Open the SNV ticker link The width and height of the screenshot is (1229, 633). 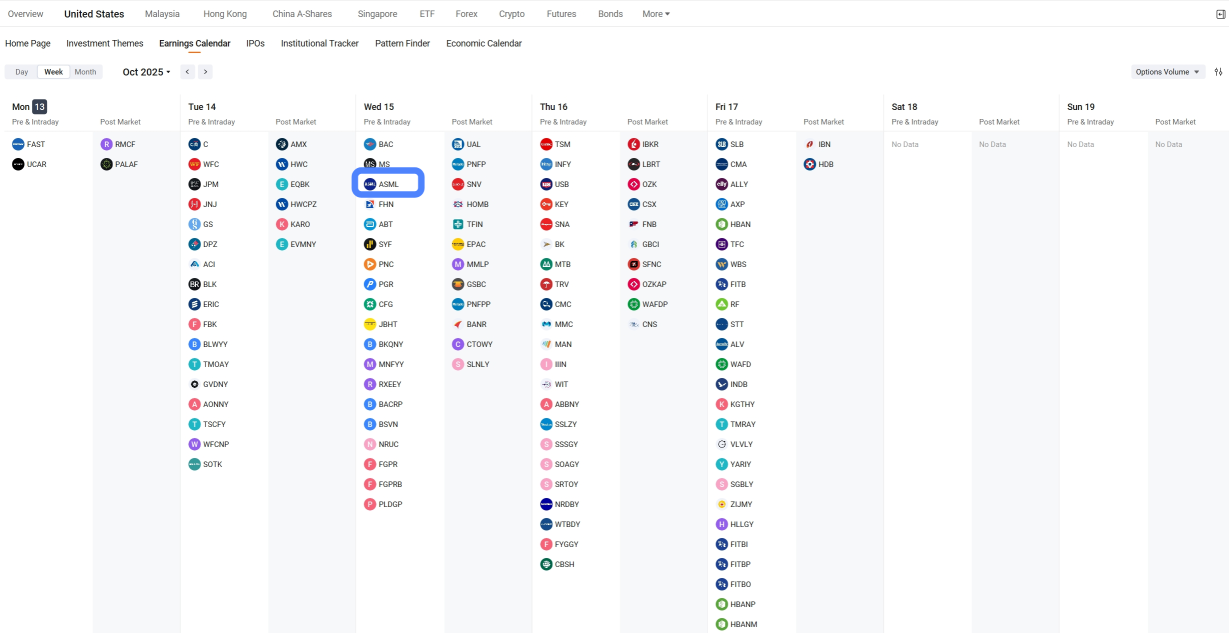point(474,184)
